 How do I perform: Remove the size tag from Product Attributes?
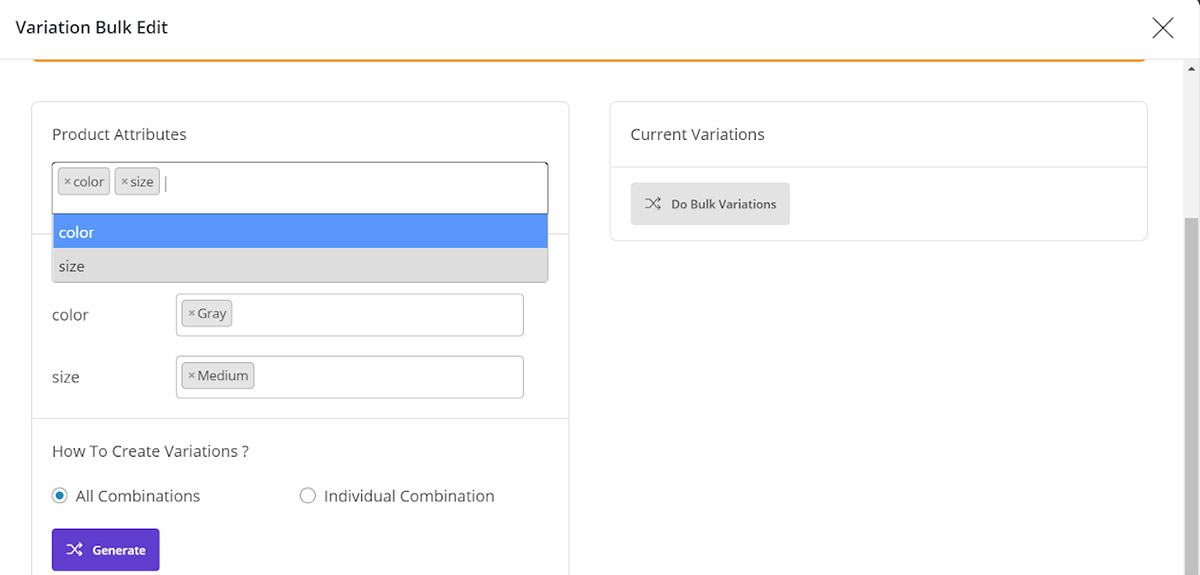[x=124, y=182]
